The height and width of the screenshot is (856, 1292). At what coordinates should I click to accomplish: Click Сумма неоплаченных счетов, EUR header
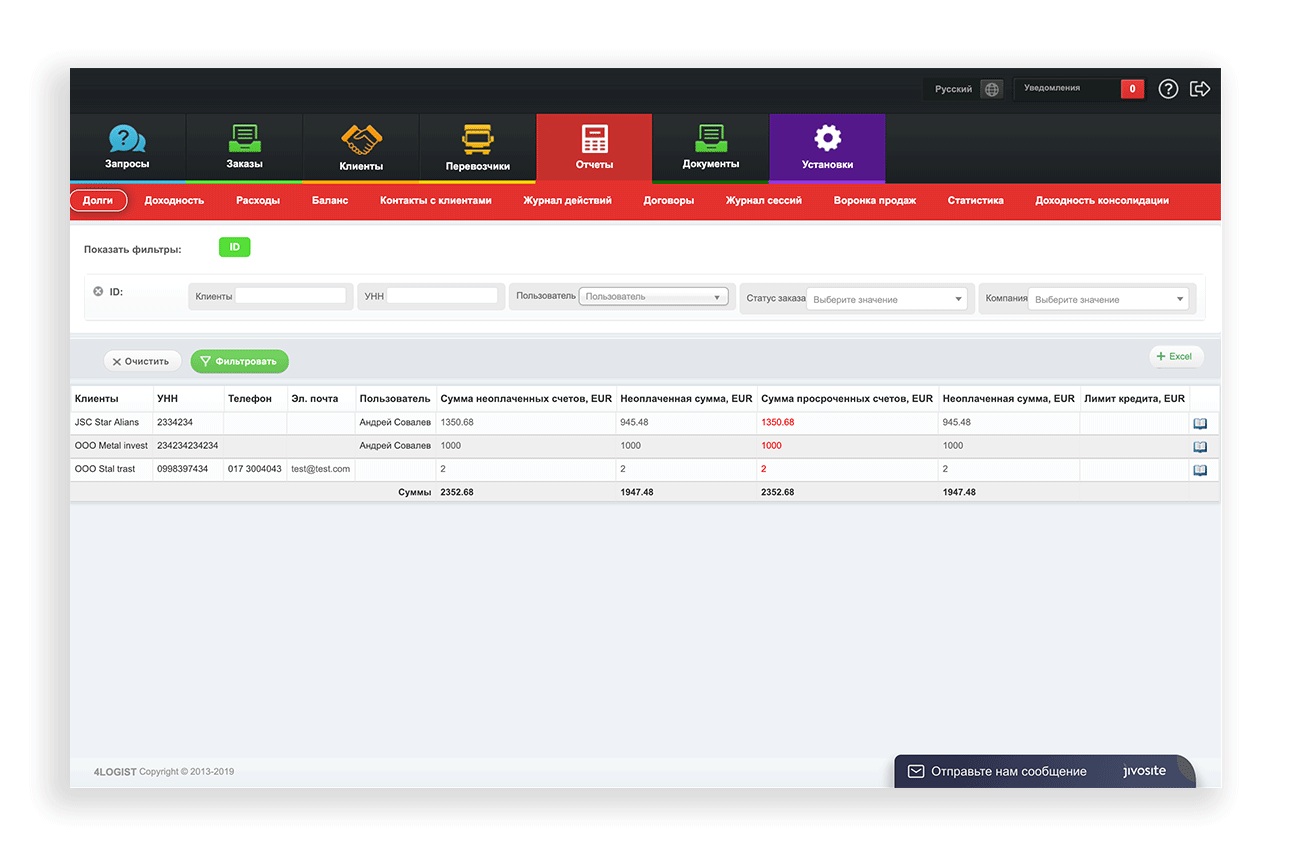point(526,398)
